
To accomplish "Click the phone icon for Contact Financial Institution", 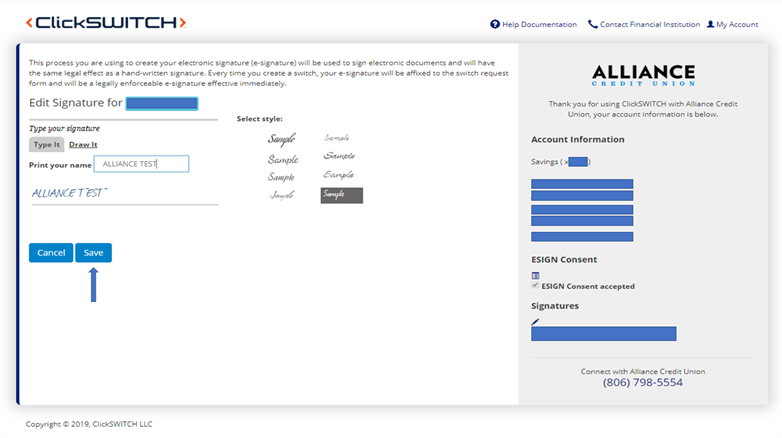I will click(592, 24).
